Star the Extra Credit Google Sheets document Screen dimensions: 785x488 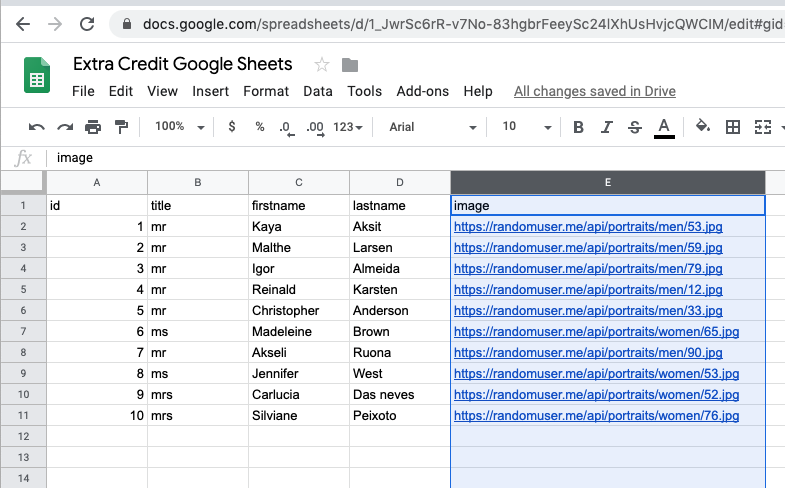tap(322, 65)
